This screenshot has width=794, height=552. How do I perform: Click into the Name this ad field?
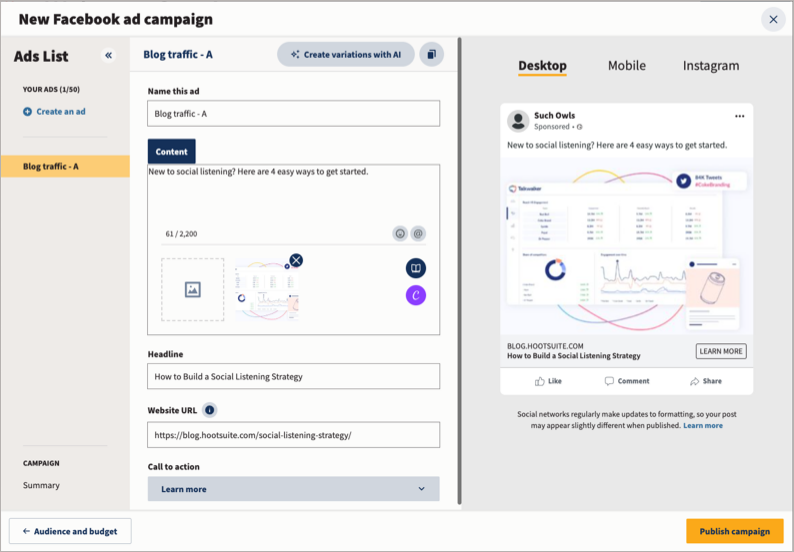(294, 113)
